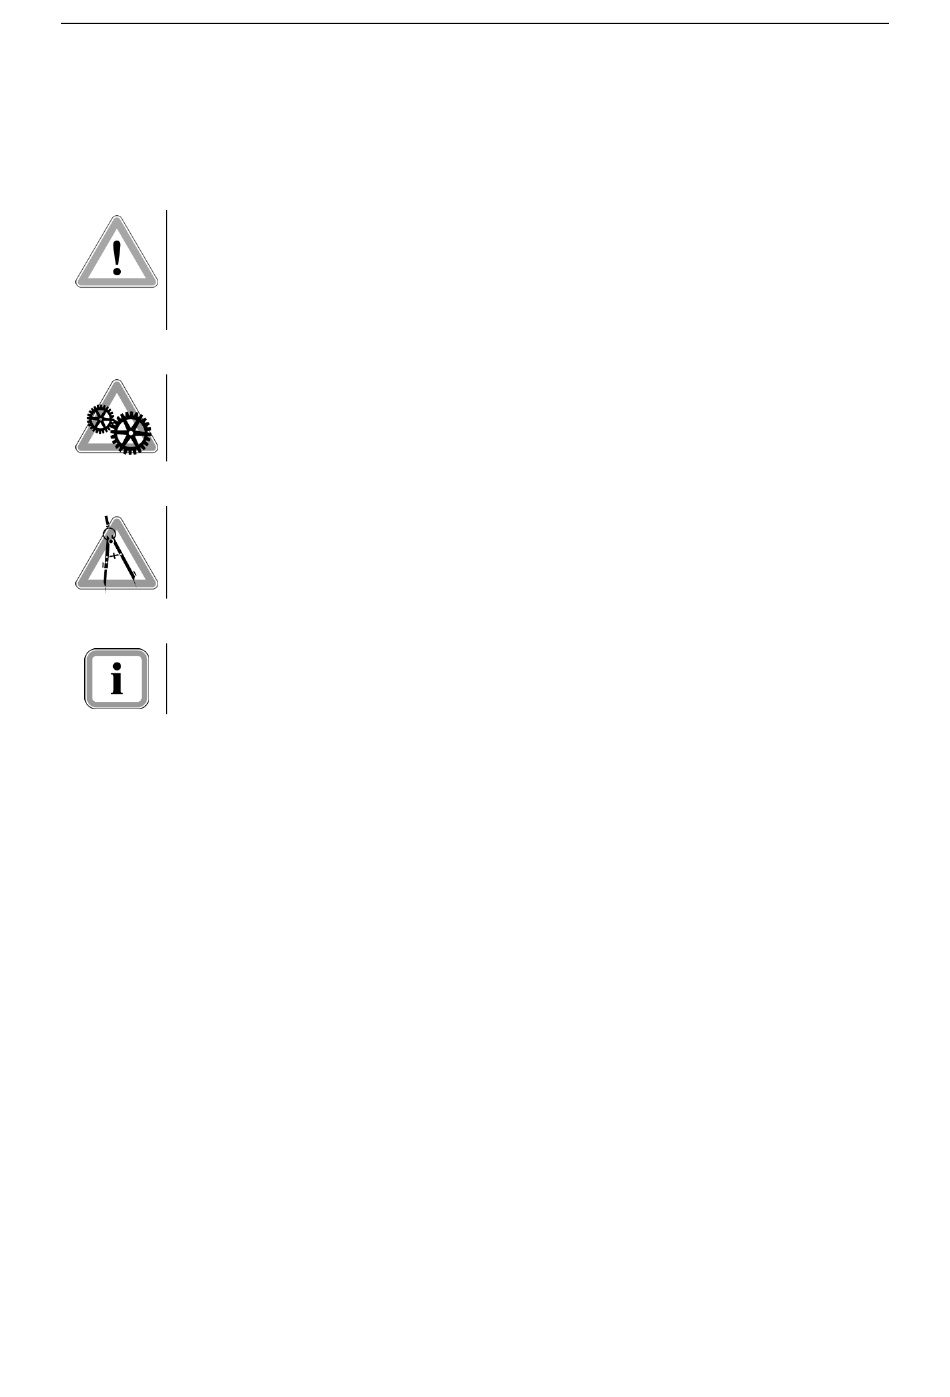Click the blank note area next to the compass symbol

point(528,552)
